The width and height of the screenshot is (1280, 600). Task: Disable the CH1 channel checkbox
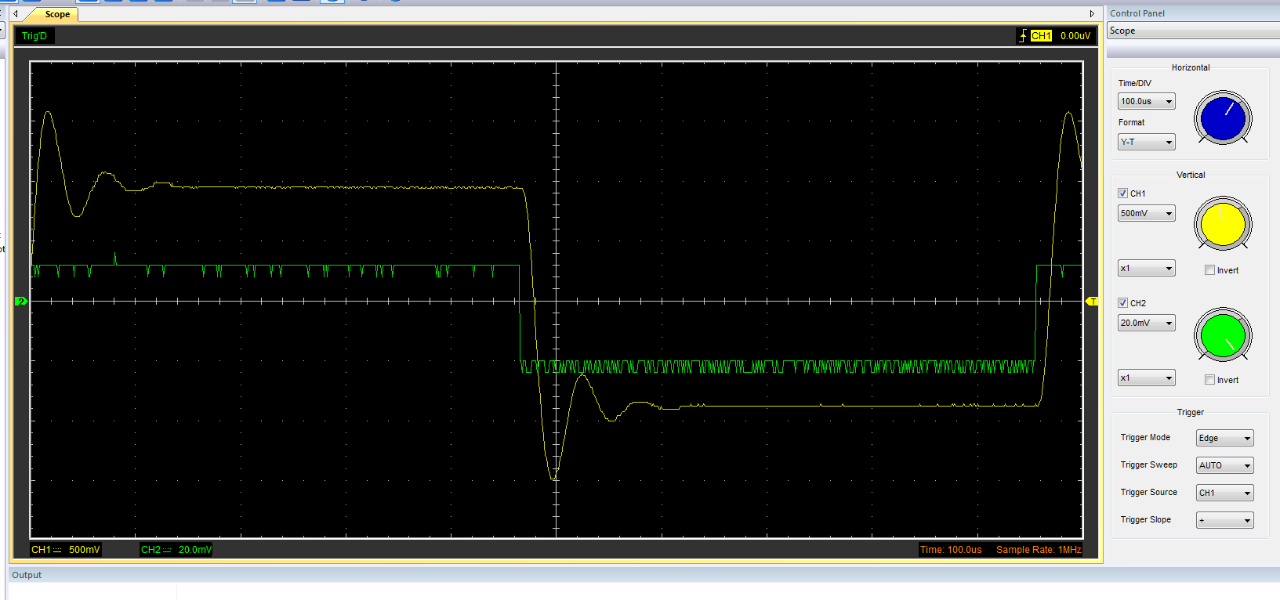coord(1124,193)
